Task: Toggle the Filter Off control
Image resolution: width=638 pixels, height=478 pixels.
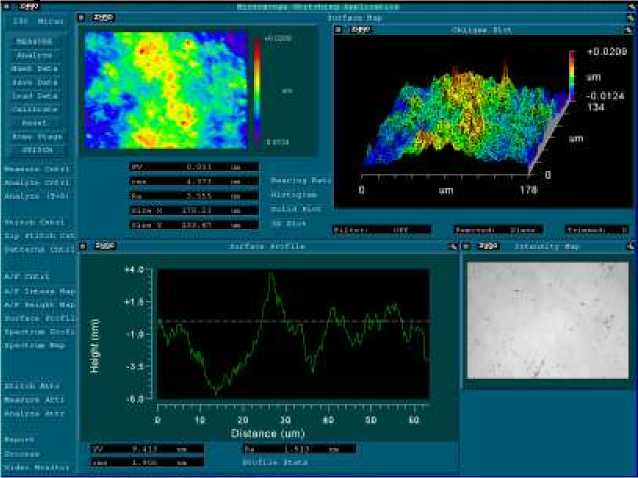Action: pos(382,230)
